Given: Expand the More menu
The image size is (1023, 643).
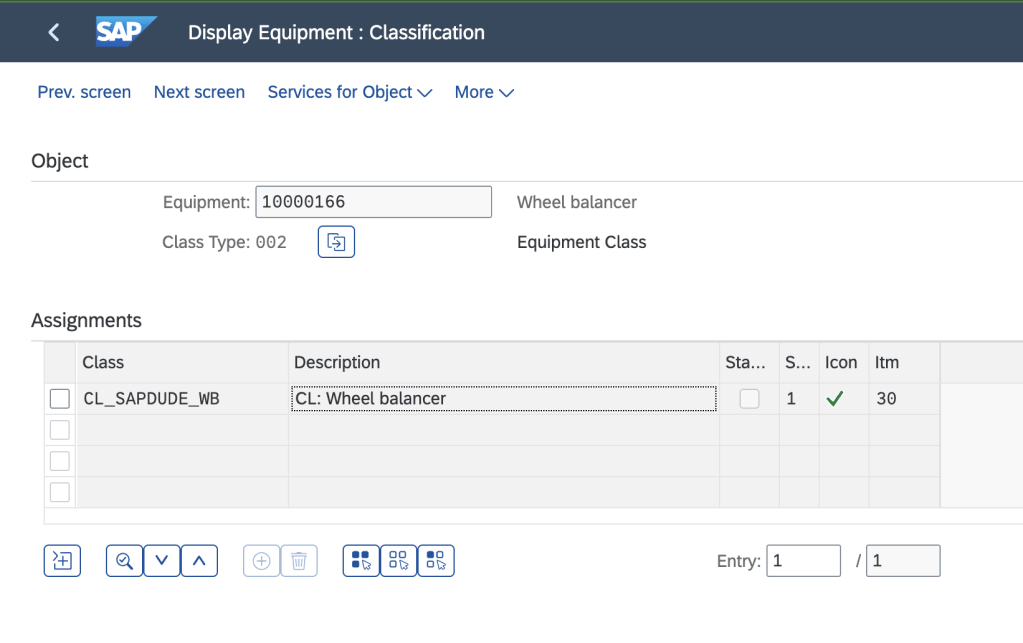Looking at the screenshot, I should click(483, 92).
